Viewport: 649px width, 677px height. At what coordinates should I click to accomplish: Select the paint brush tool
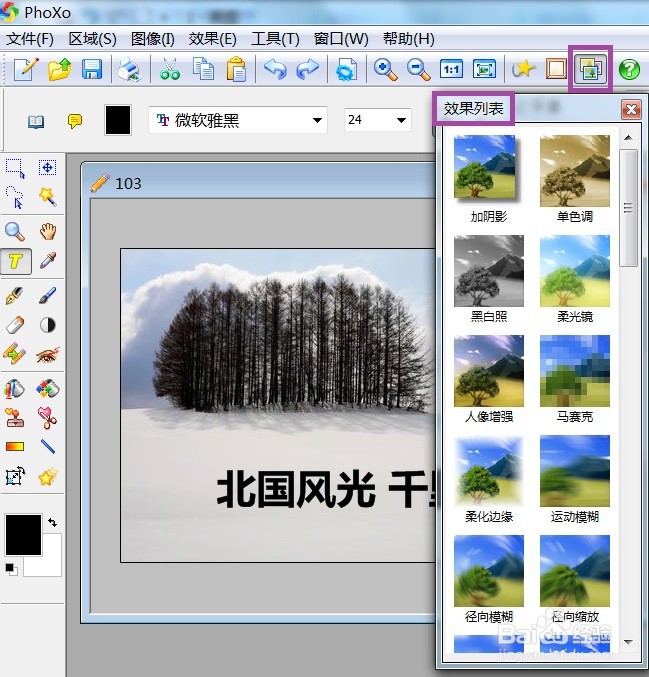pos(47,295)
